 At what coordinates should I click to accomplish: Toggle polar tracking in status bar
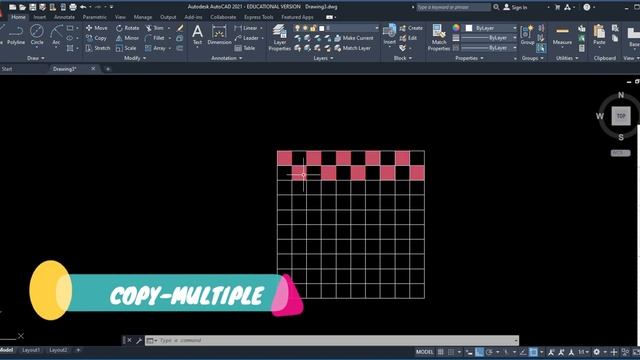pyautogui.click(x=489, y=352)
